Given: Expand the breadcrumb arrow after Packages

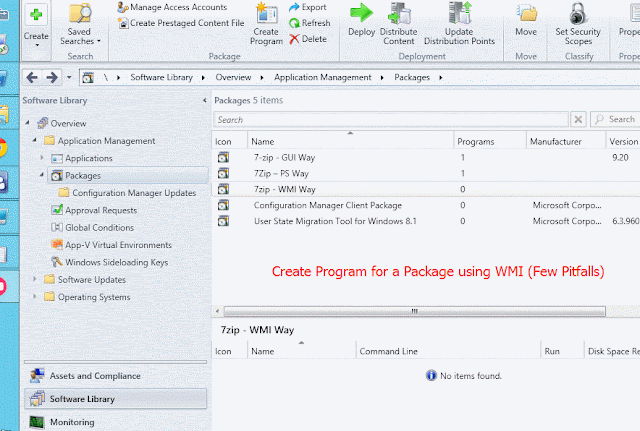Looking at the screenshot, I should [x=440, y=78].
